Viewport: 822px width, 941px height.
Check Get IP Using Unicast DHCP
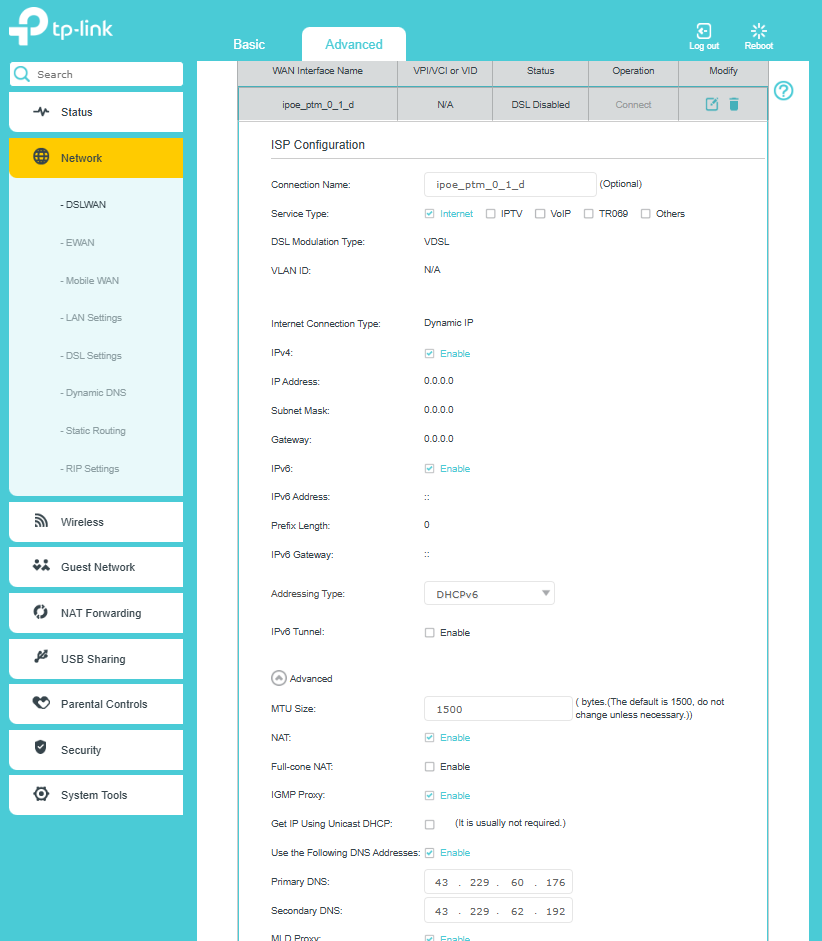click(430, 825)
